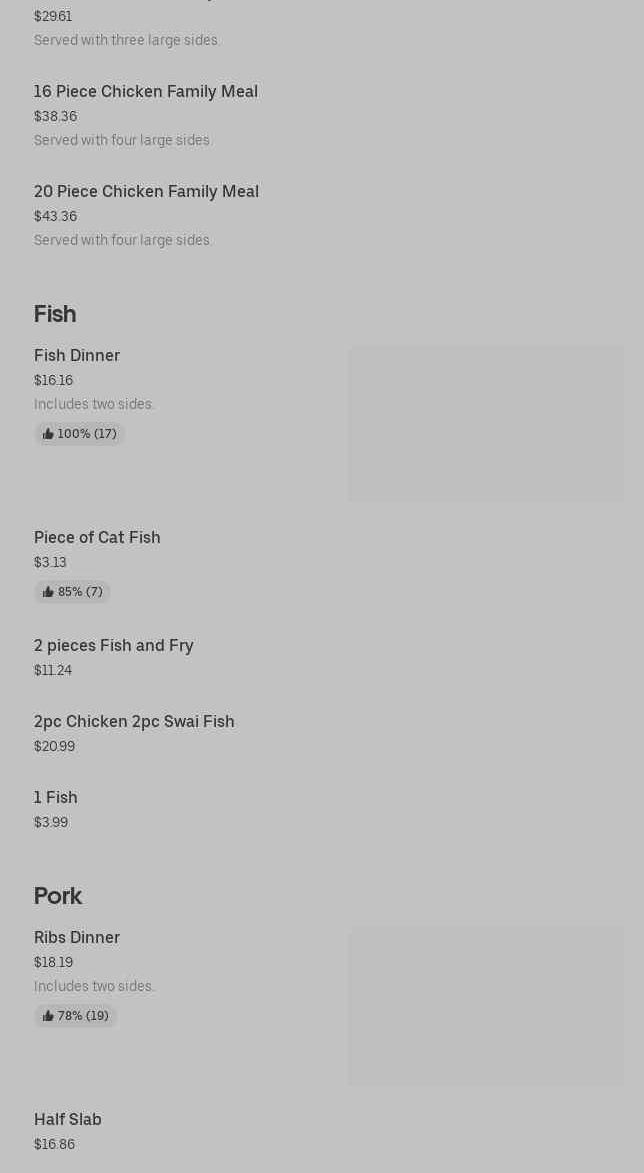
Task: Open the 2 pieces Fish and Fry item
Action: tap(114, 646)
